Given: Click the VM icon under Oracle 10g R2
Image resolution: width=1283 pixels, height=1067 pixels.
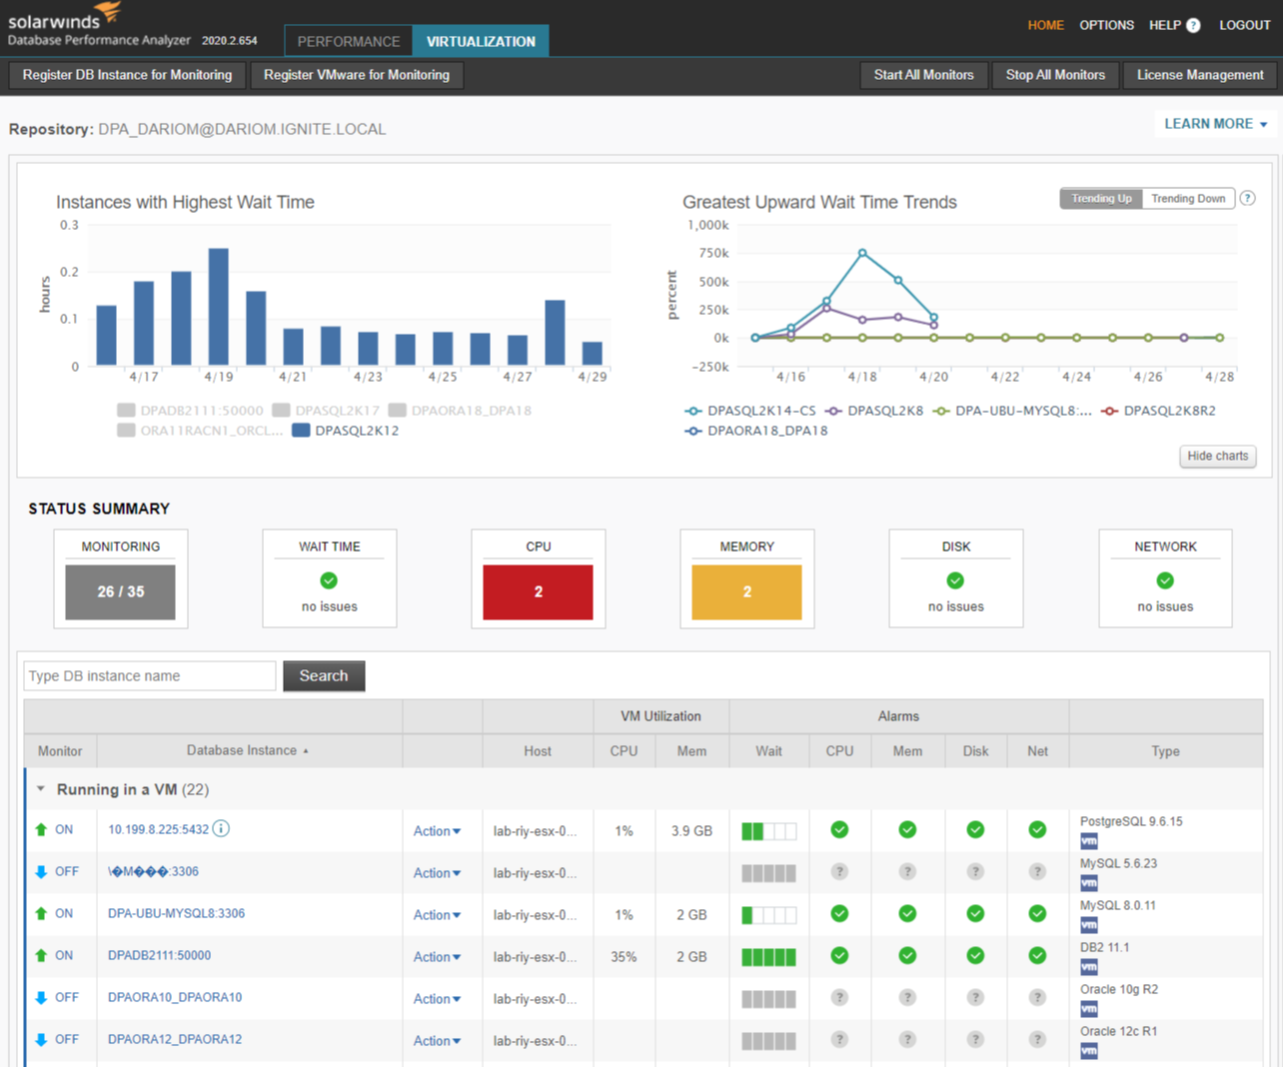Looking at the screenshot, I should point(1089,1009).
